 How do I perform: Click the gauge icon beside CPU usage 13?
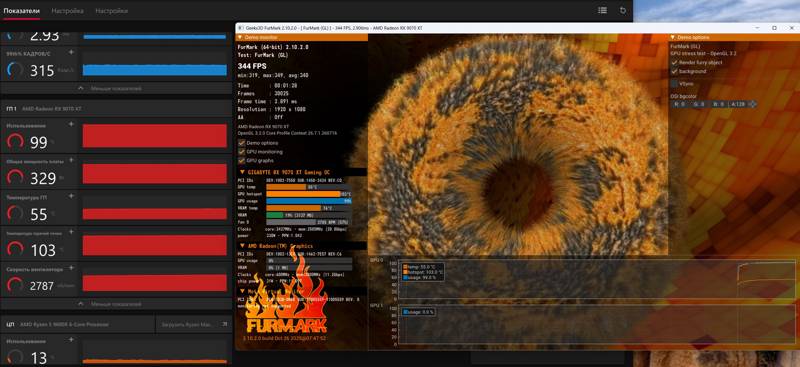coord(15,357)
